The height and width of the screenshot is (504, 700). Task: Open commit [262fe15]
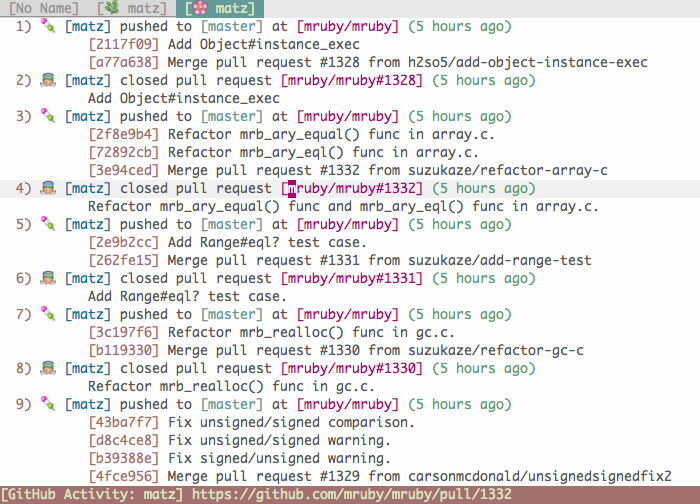[x=124, y=260]
